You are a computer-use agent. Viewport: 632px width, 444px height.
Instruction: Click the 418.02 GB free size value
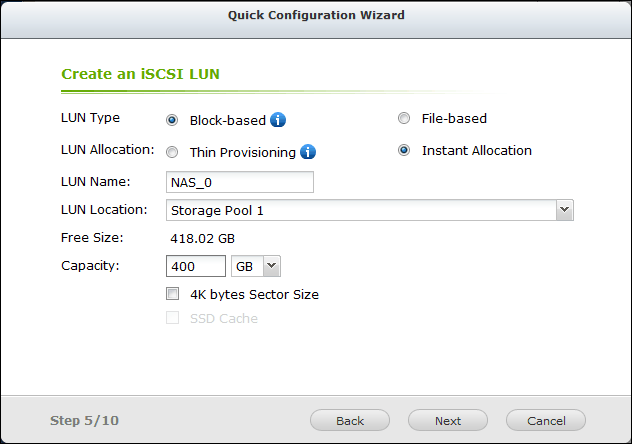coord(202,238)
